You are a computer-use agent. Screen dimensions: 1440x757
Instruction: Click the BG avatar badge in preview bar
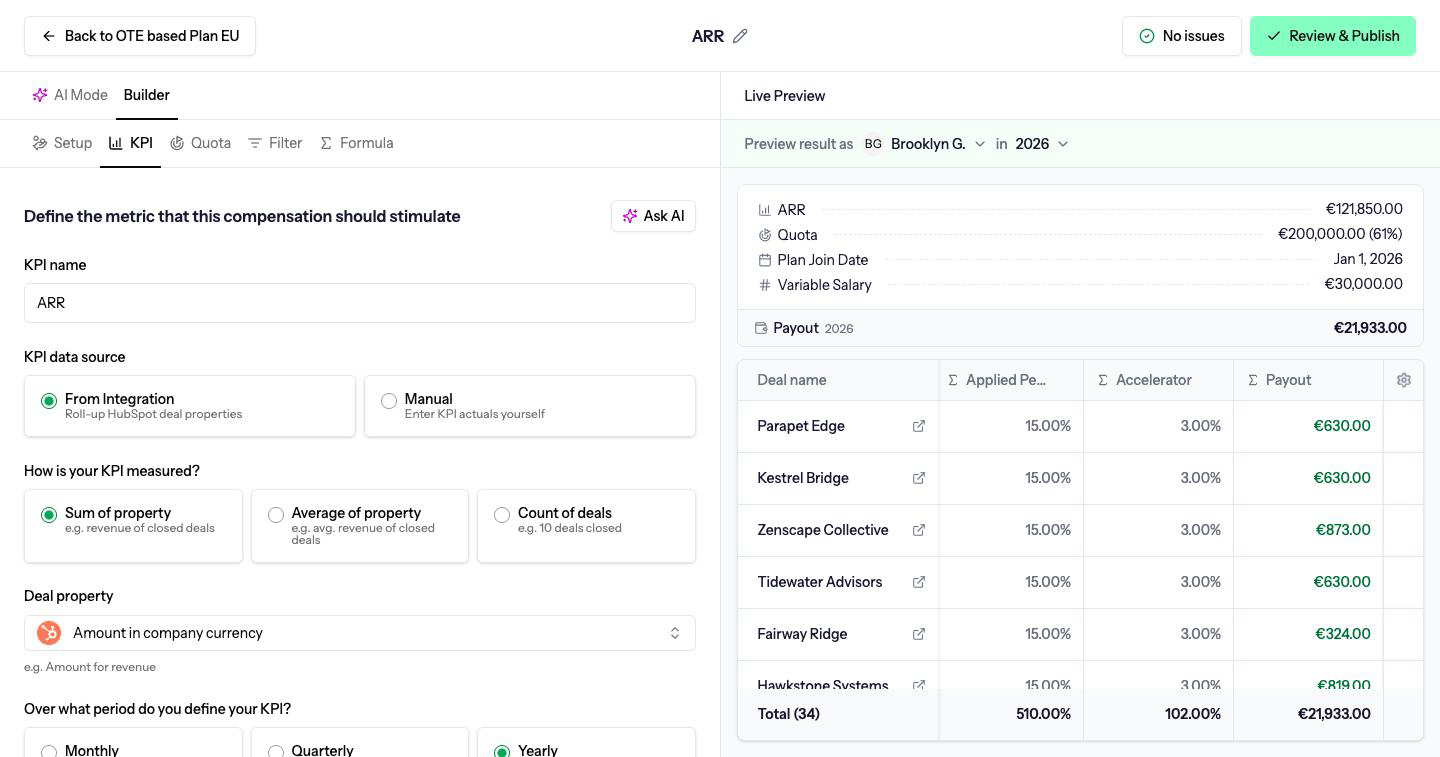(873, 144)
